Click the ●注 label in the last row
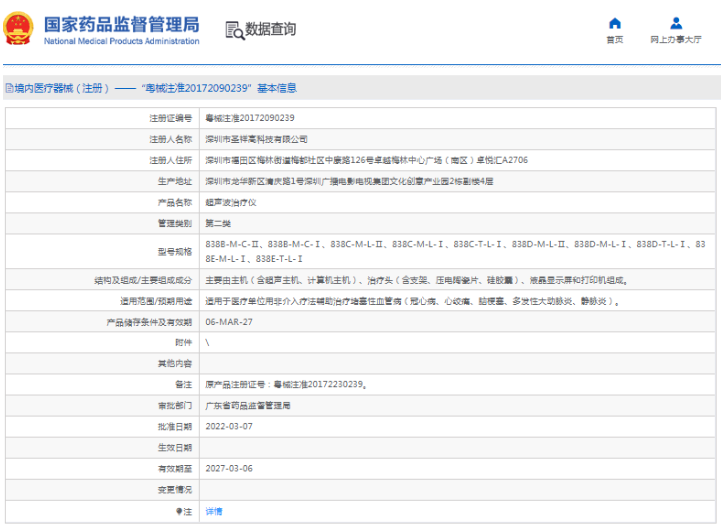721x529 pixels. (x=184, y=511)
